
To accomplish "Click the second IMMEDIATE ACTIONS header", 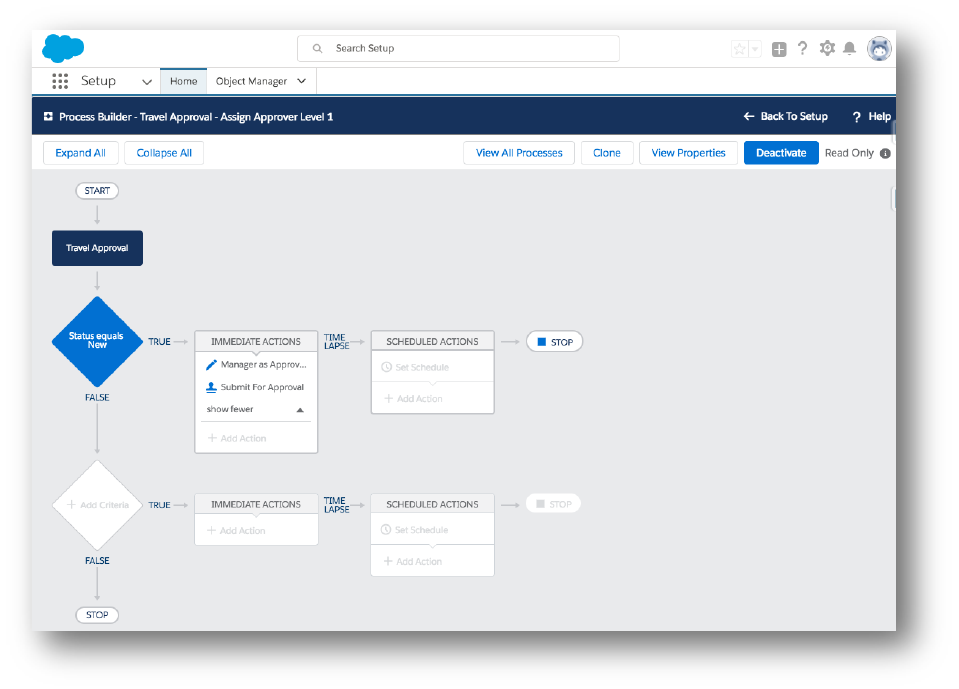I will pyautogui.click(x=256, y=504).
